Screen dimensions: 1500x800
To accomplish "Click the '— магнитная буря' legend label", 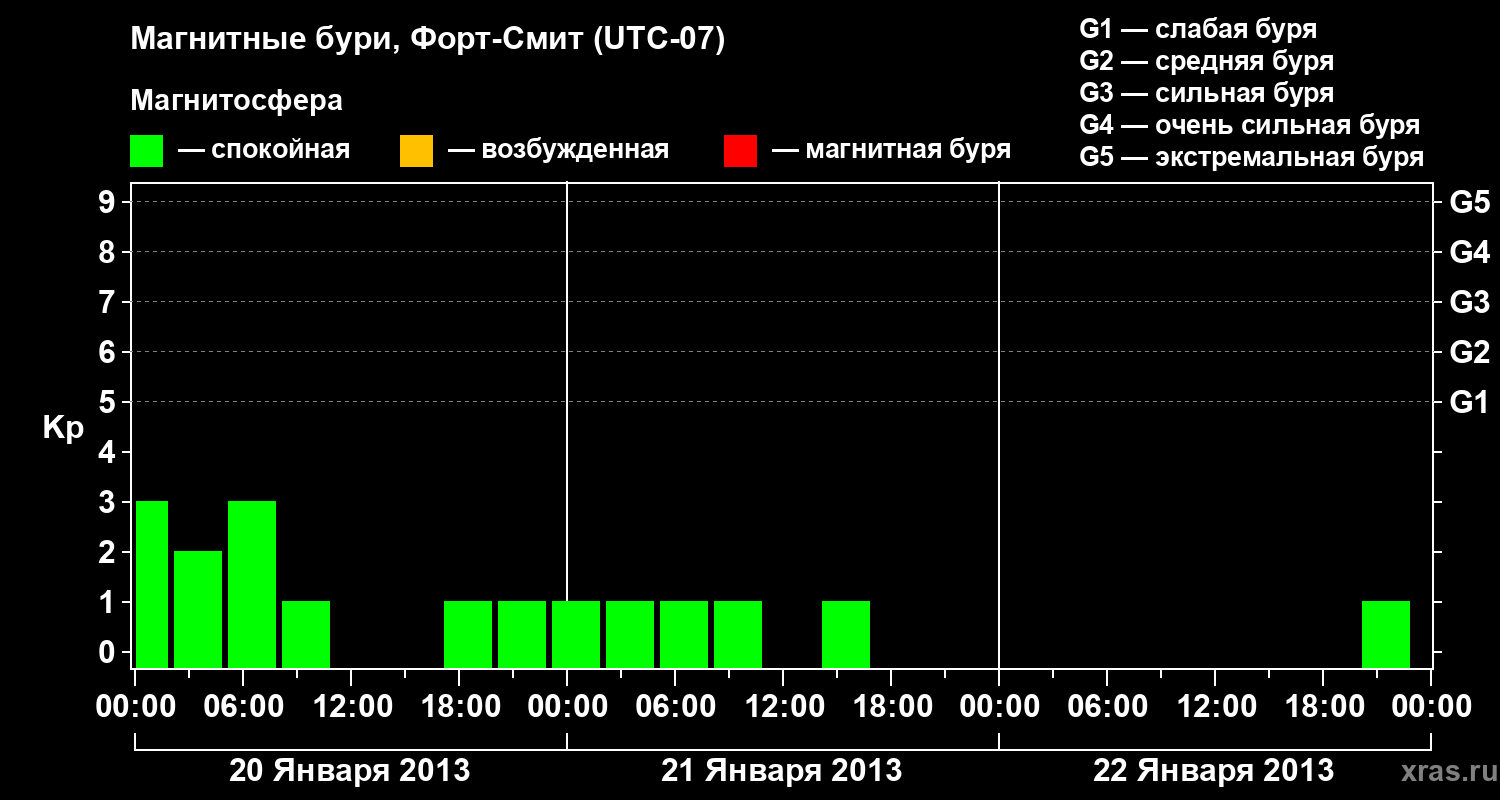I will click(x=891, y=150).
